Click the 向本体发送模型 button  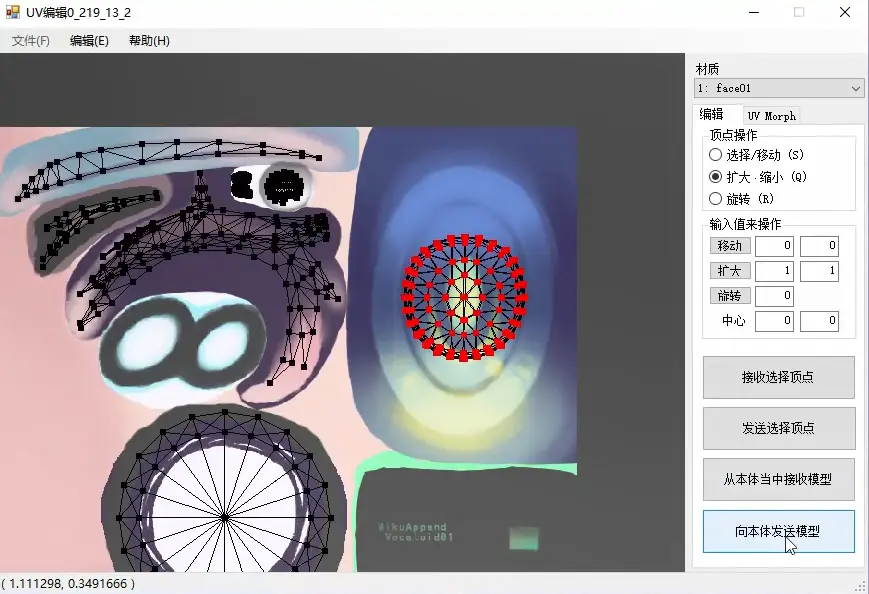point(779,531)
